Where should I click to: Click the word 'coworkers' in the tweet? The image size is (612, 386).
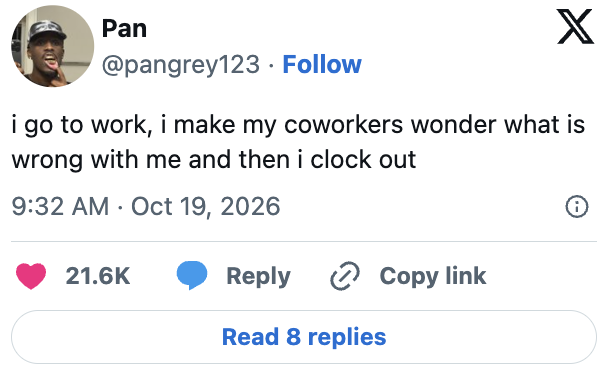coord(343,125)
